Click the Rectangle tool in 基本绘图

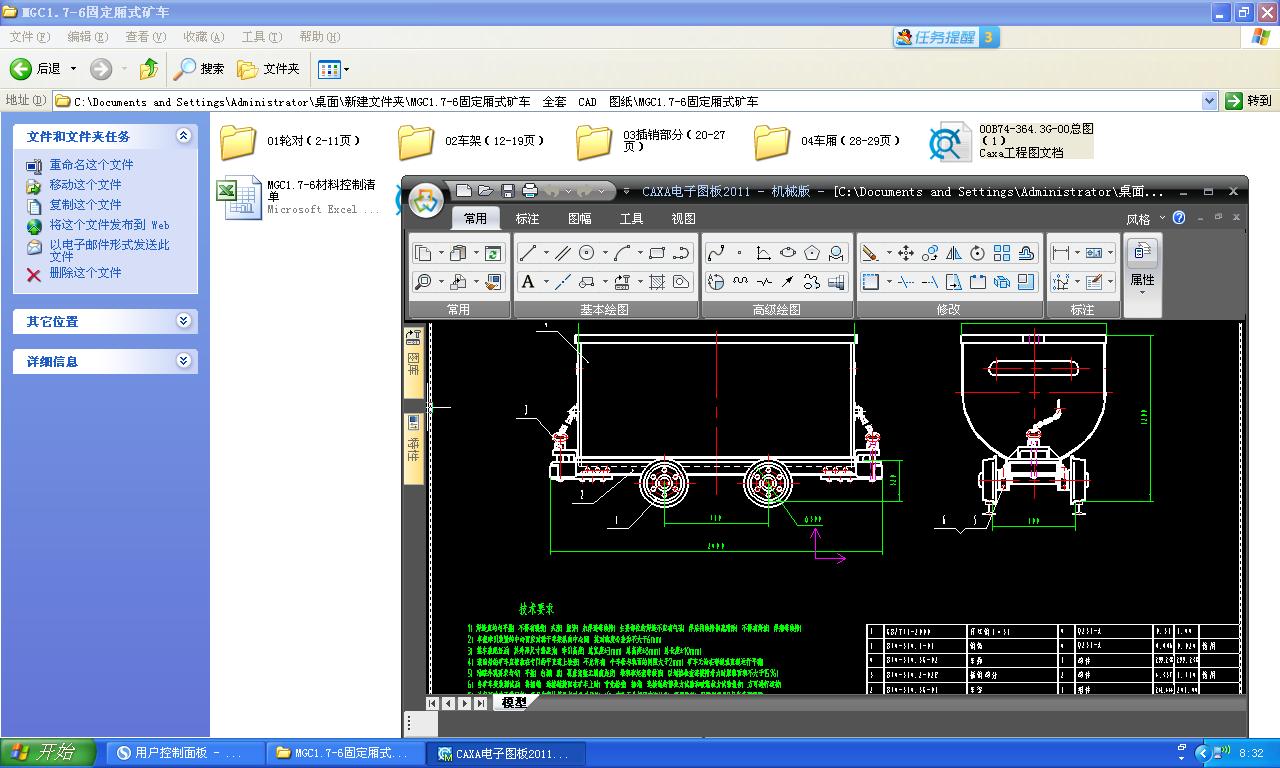click(657, 253)
